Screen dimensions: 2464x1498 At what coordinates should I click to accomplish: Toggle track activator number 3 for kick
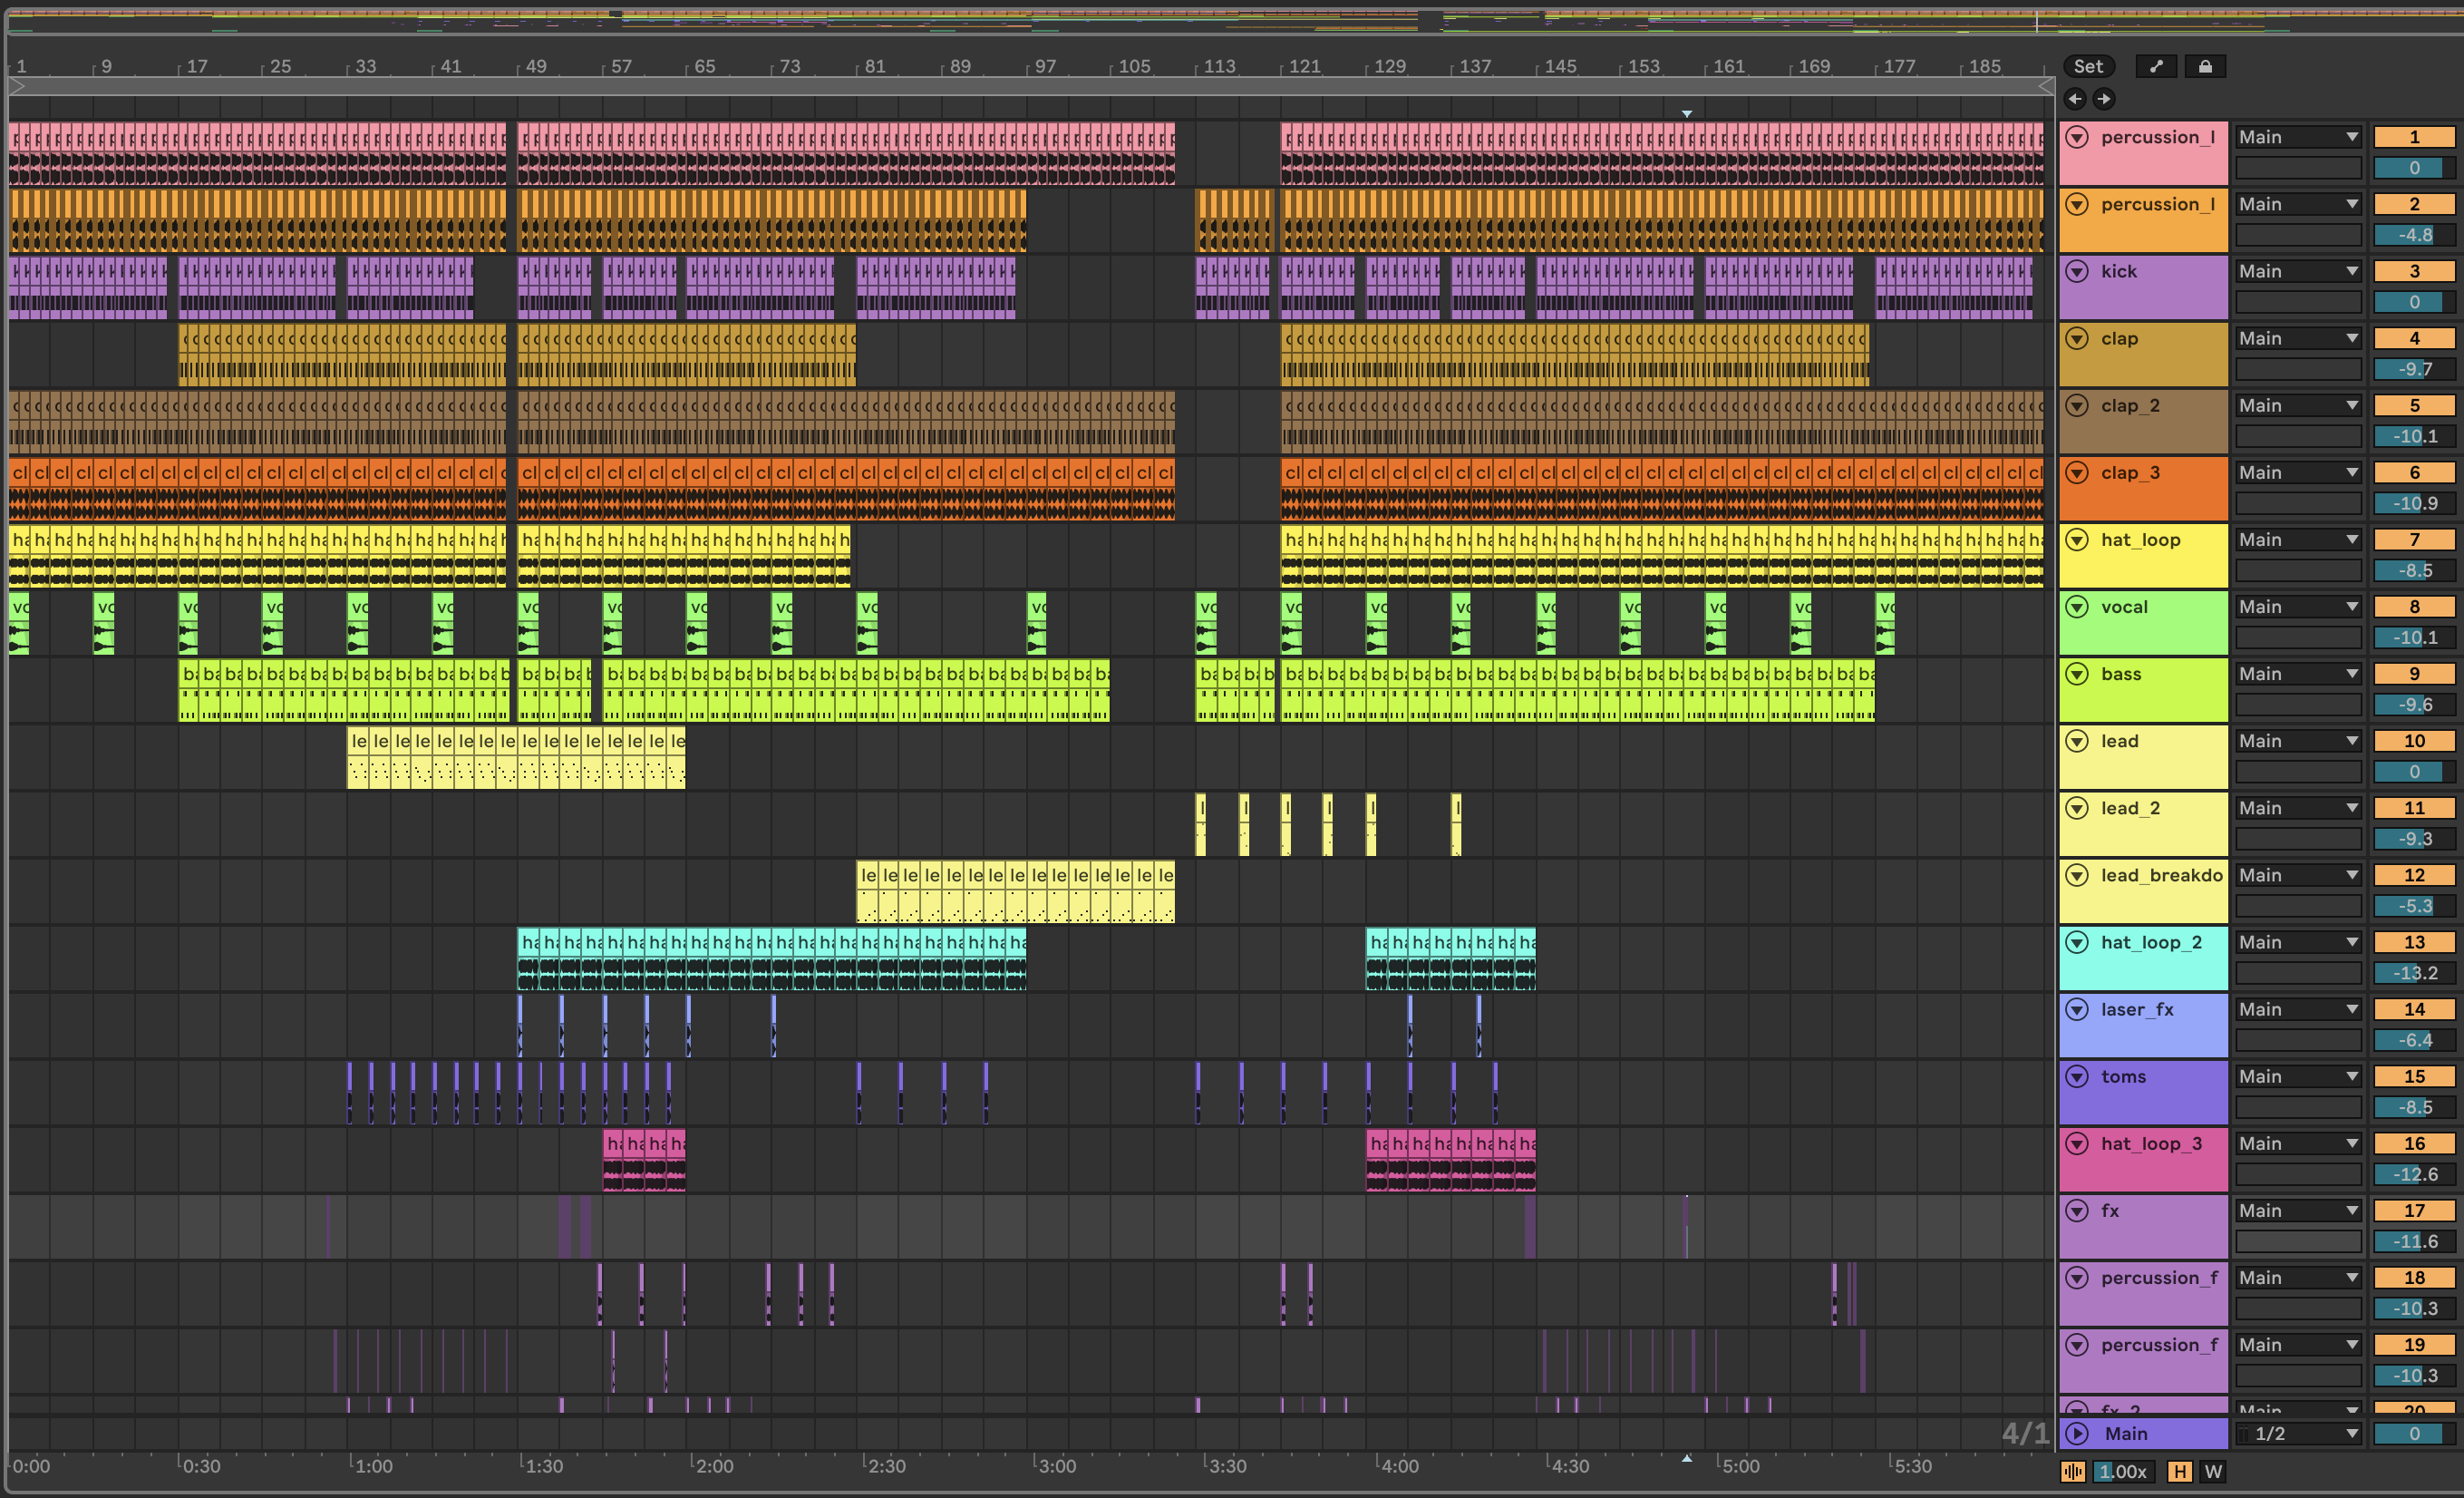[x=2413, y=271]
